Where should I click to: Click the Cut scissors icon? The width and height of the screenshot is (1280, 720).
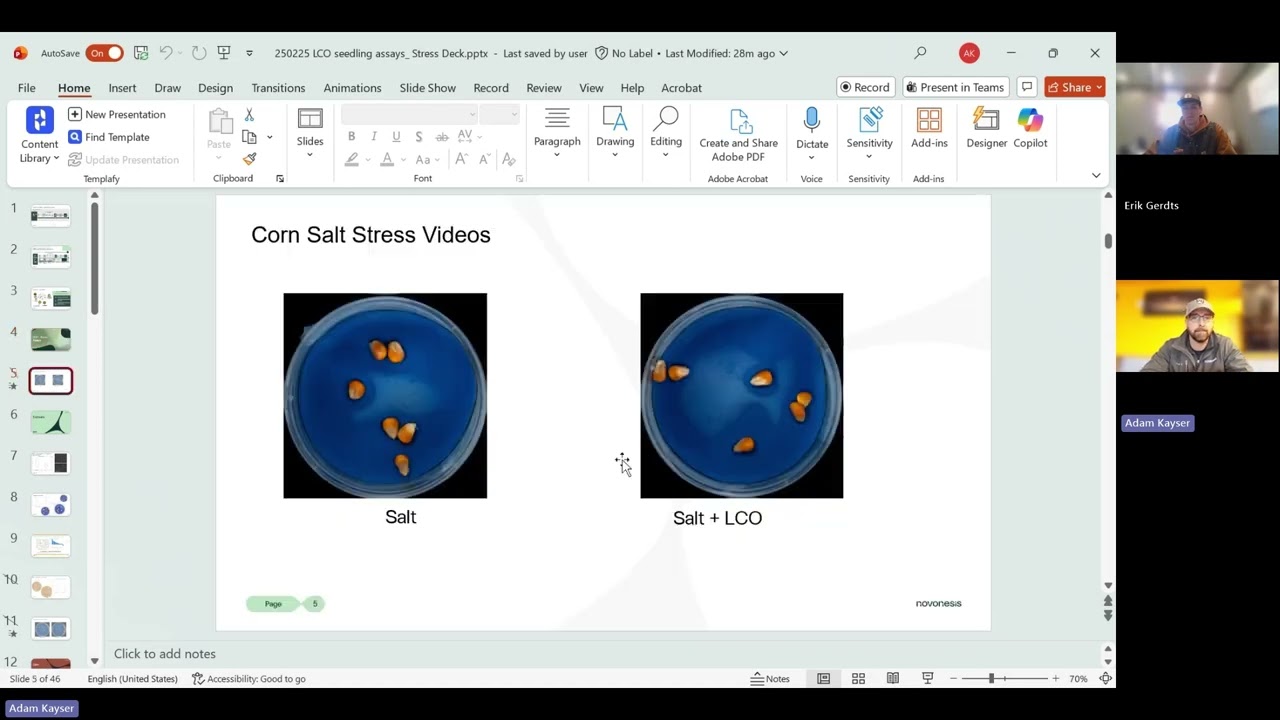(249, 115)
